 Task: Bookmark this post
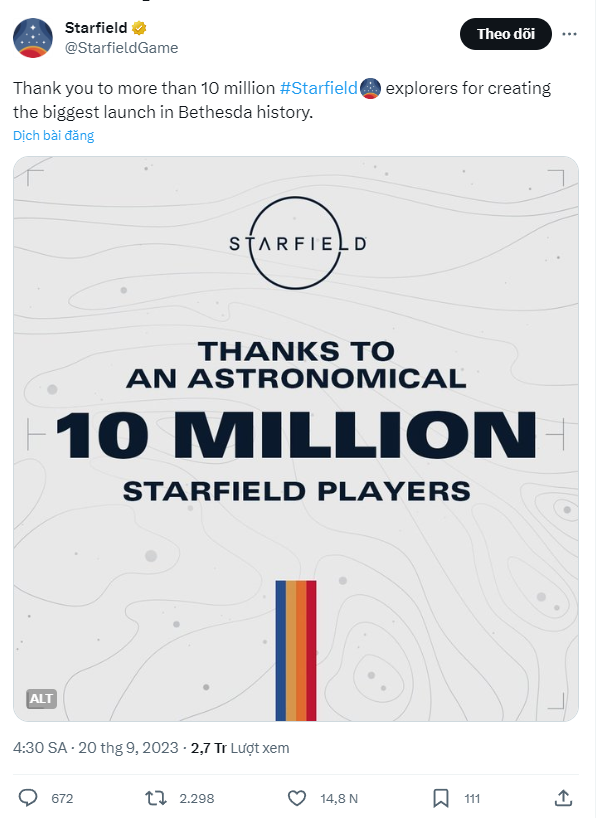click(x=441, y=798)
